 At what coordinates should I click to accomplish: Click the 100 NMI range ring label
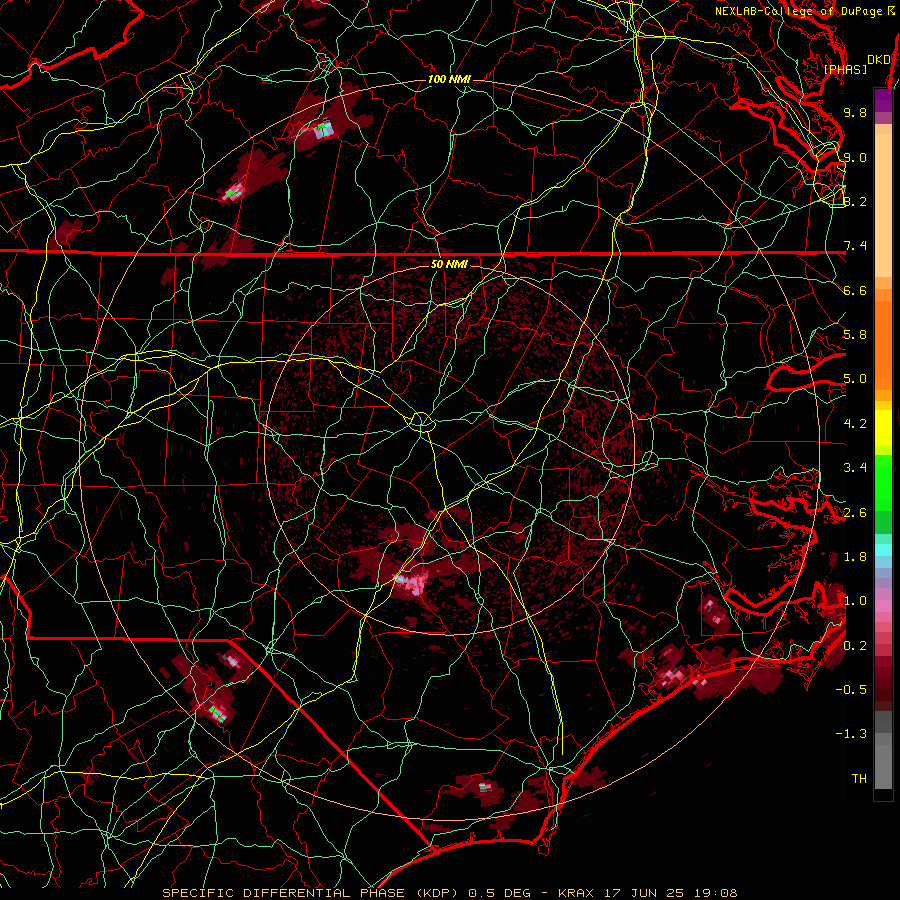[449, 79]
